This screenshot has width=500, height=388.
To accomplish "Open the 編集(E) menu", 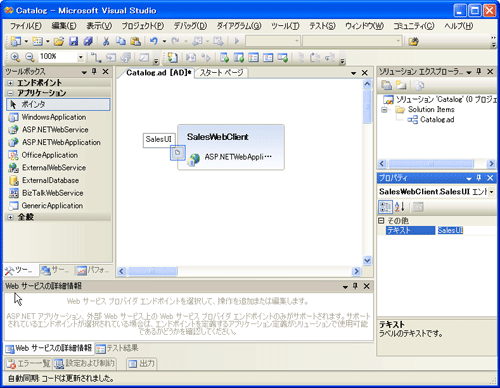I will (64, 26).
